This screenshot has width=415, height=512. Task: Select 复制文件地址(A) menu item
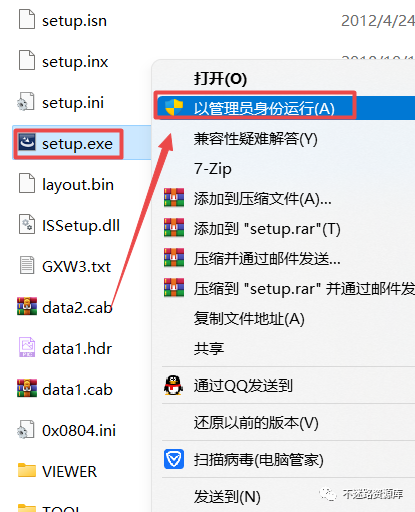click(x=249, y=318)
